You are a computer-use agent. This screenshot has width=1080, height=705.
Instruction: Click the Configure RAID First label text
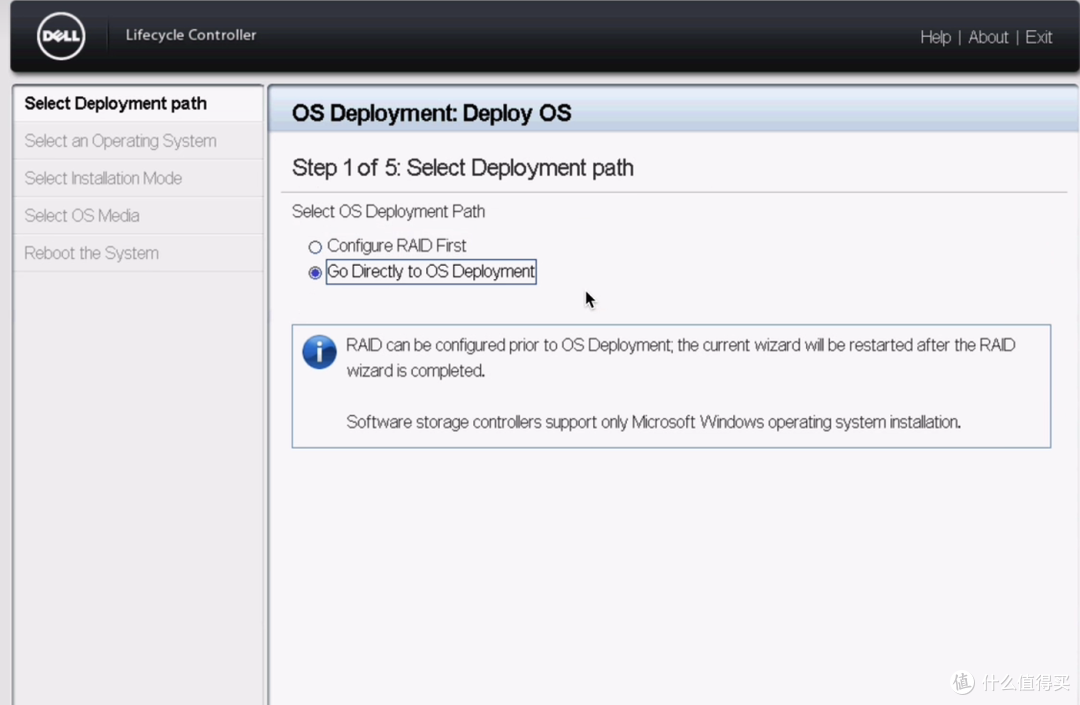click(x=396, y=246)
